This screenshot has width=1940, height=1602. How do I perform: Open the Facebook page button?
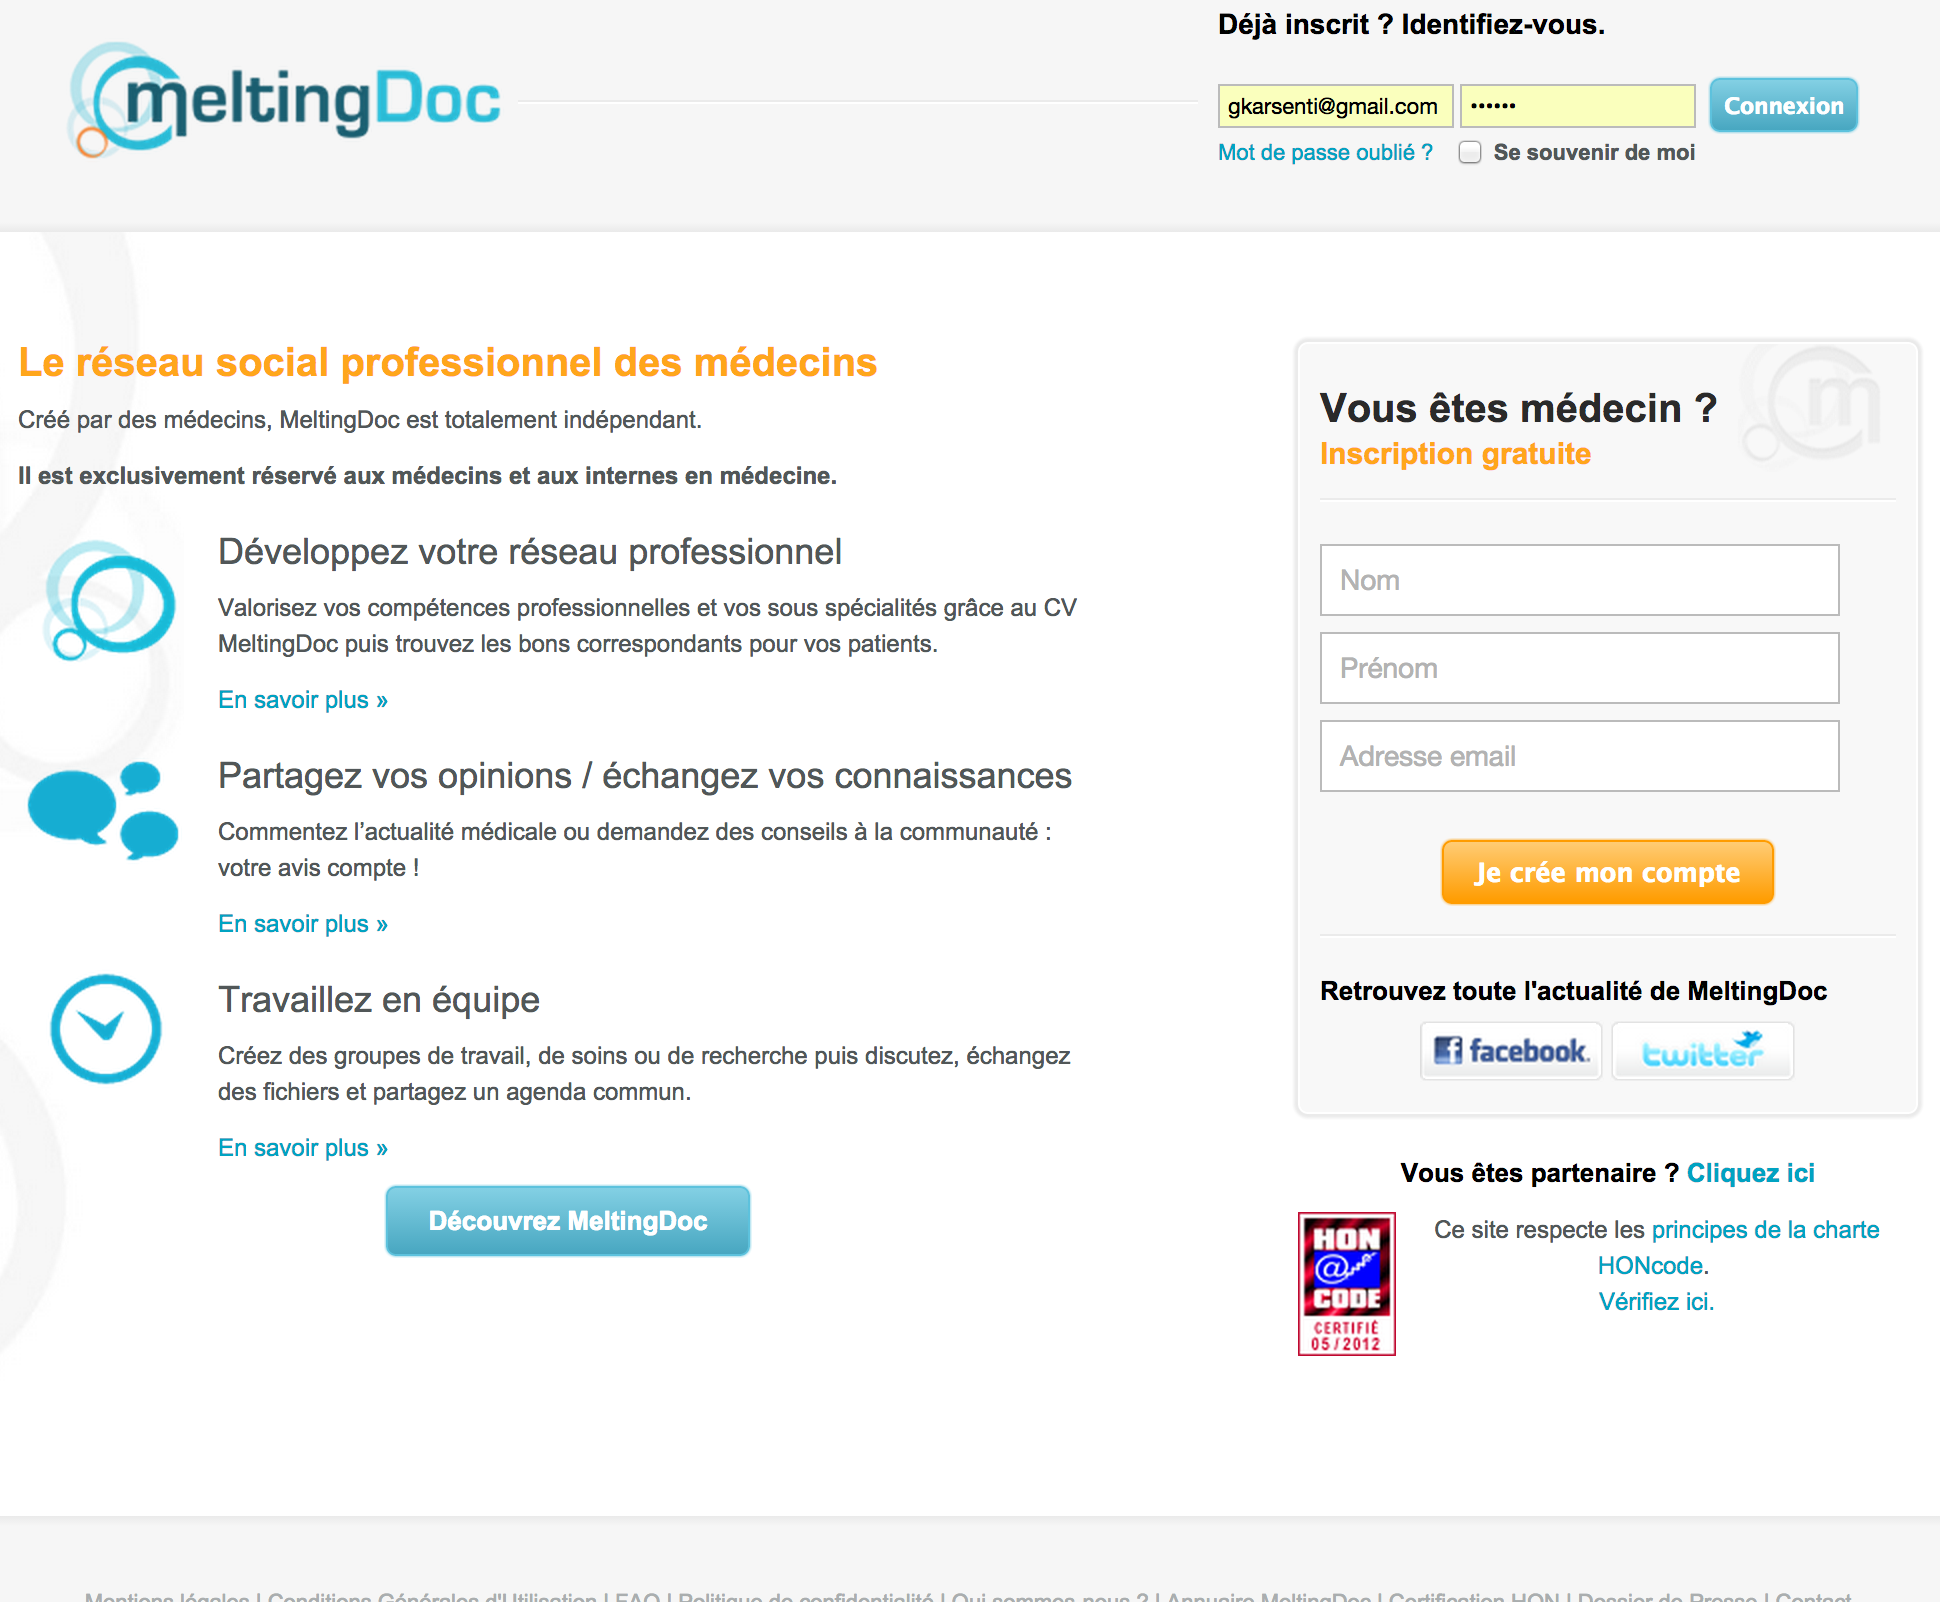pyautogui.click(x=1511, y=1051)
